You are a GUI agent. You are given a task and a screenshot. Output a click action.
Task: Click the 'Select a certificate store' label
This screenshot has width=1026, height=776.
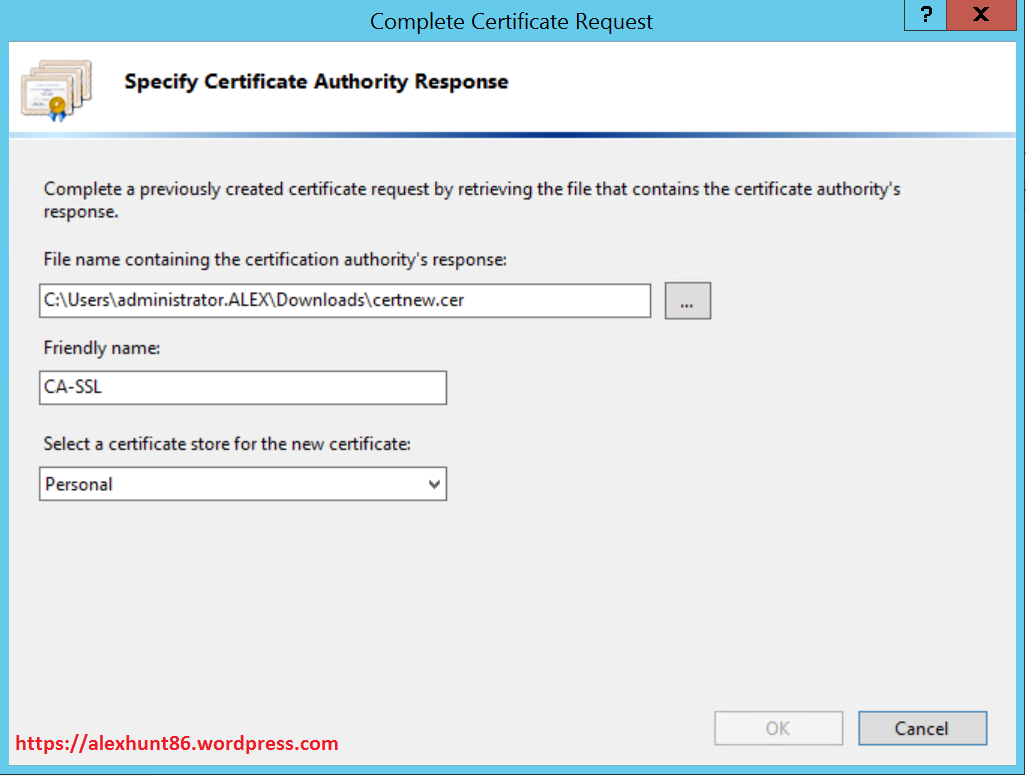click(227, 444)
